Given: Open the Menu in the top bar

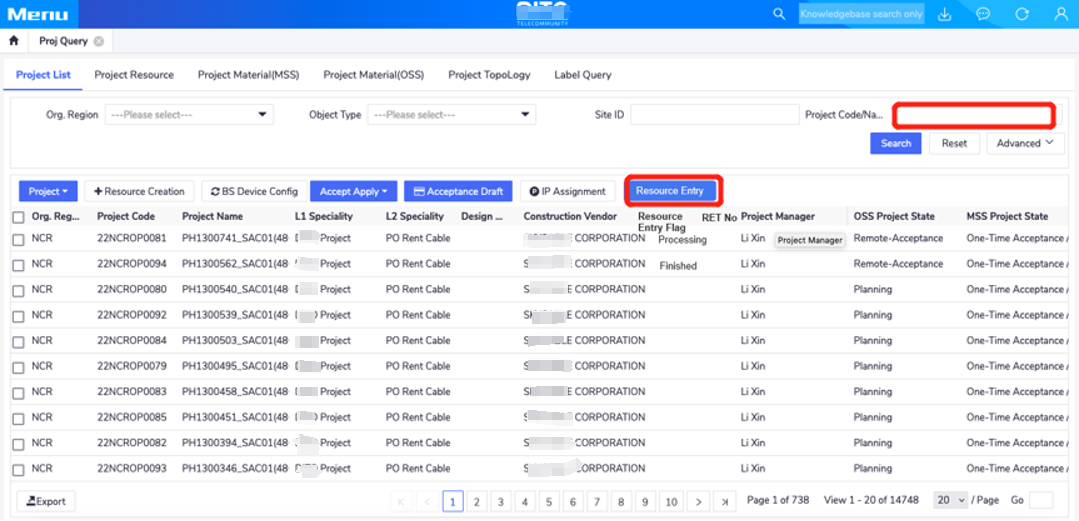Looking at the screenshot, I should coord(39,14).
